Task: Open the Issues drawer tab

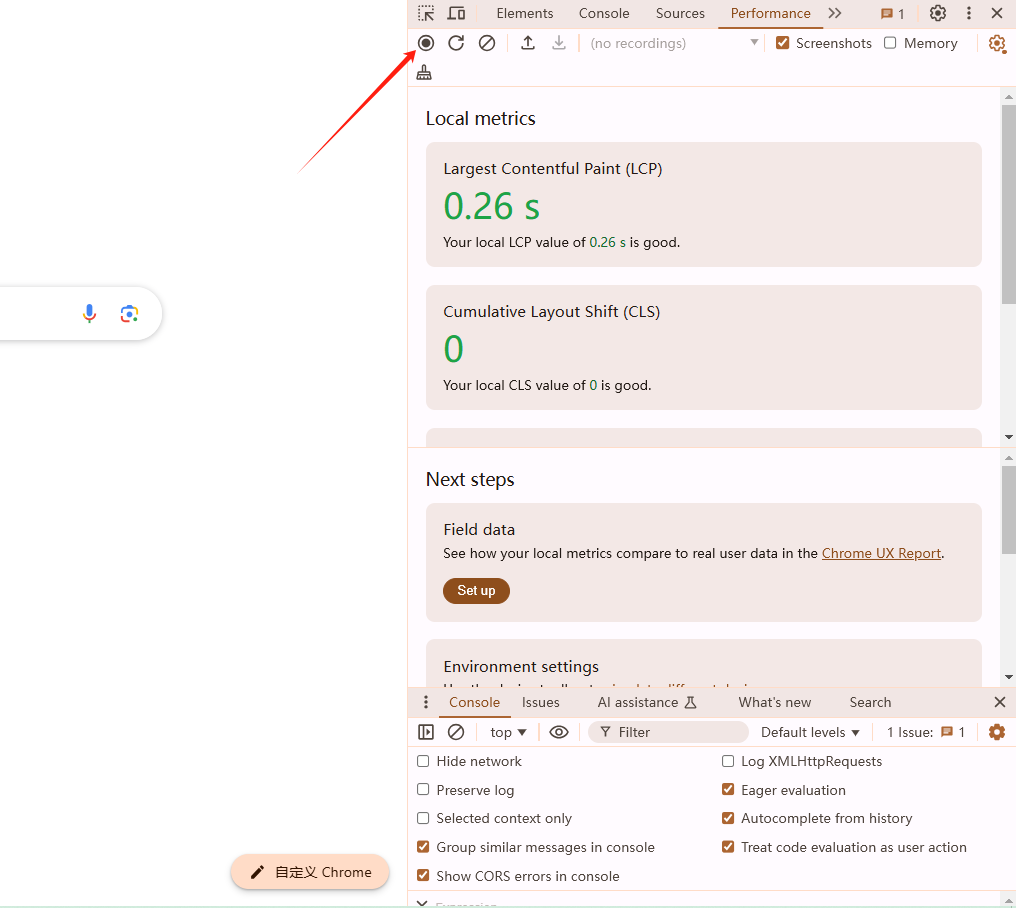Action: pyautogui.click(x=540, y=702)
